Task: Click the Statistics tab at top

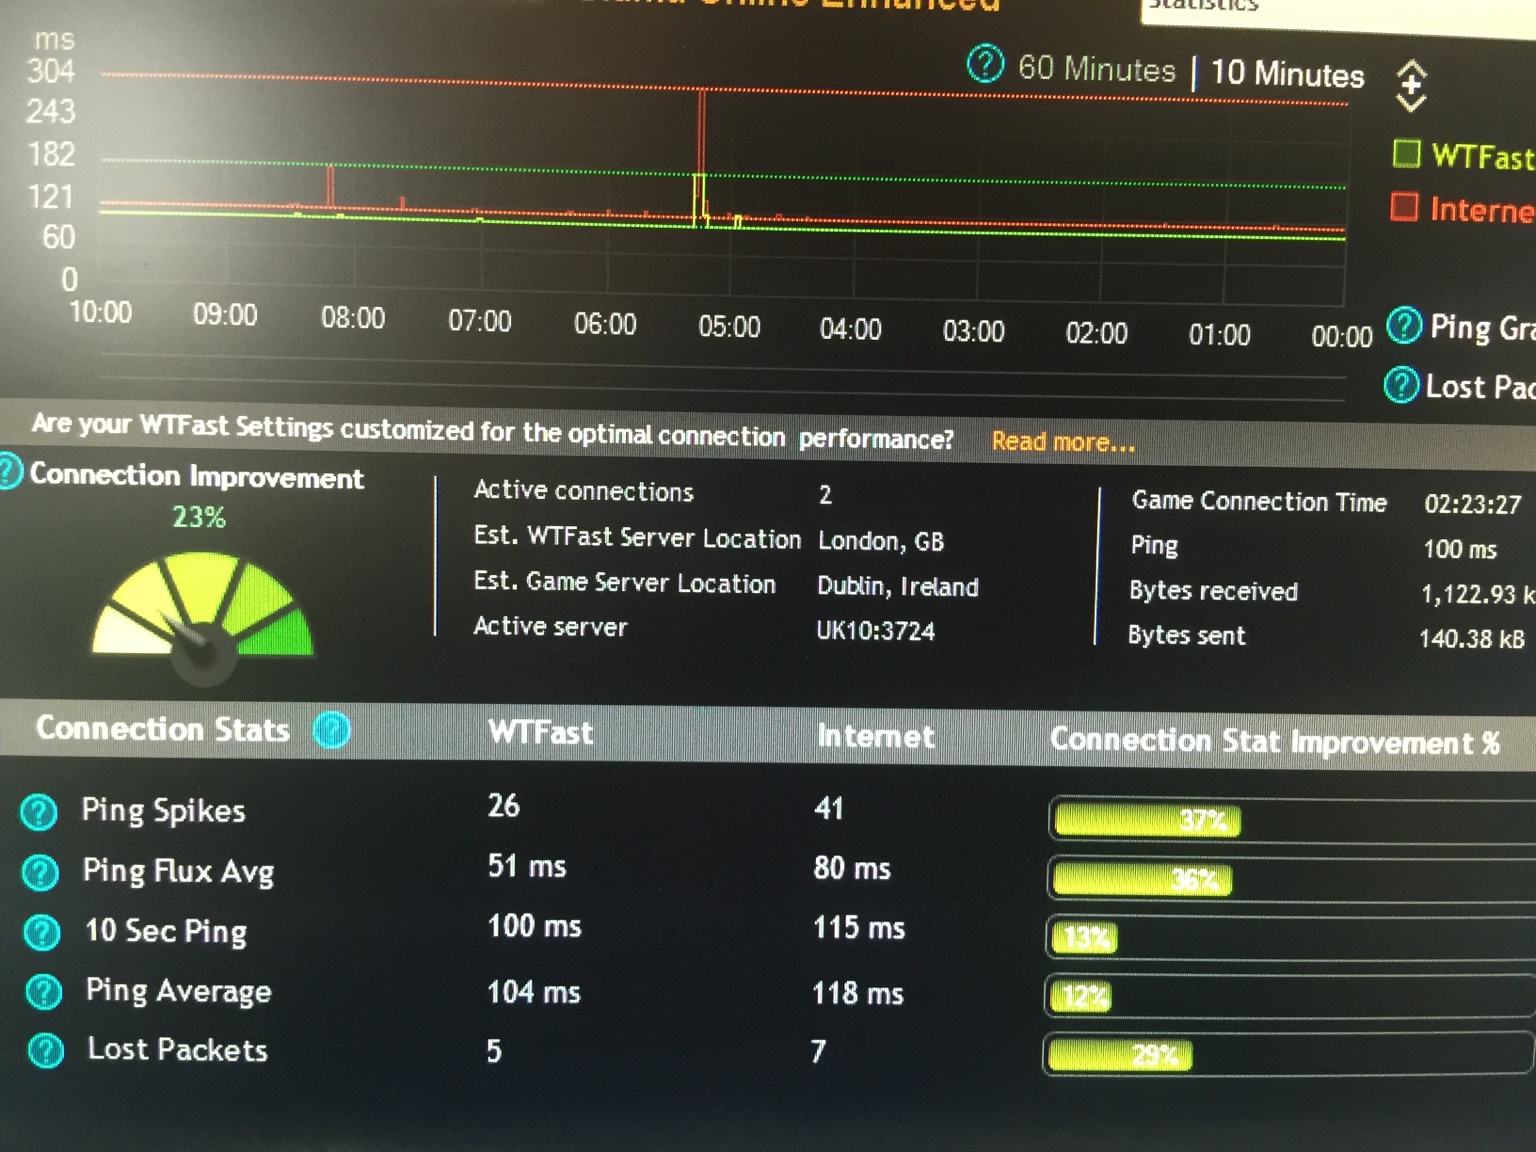Action: tap(1203, 5)
